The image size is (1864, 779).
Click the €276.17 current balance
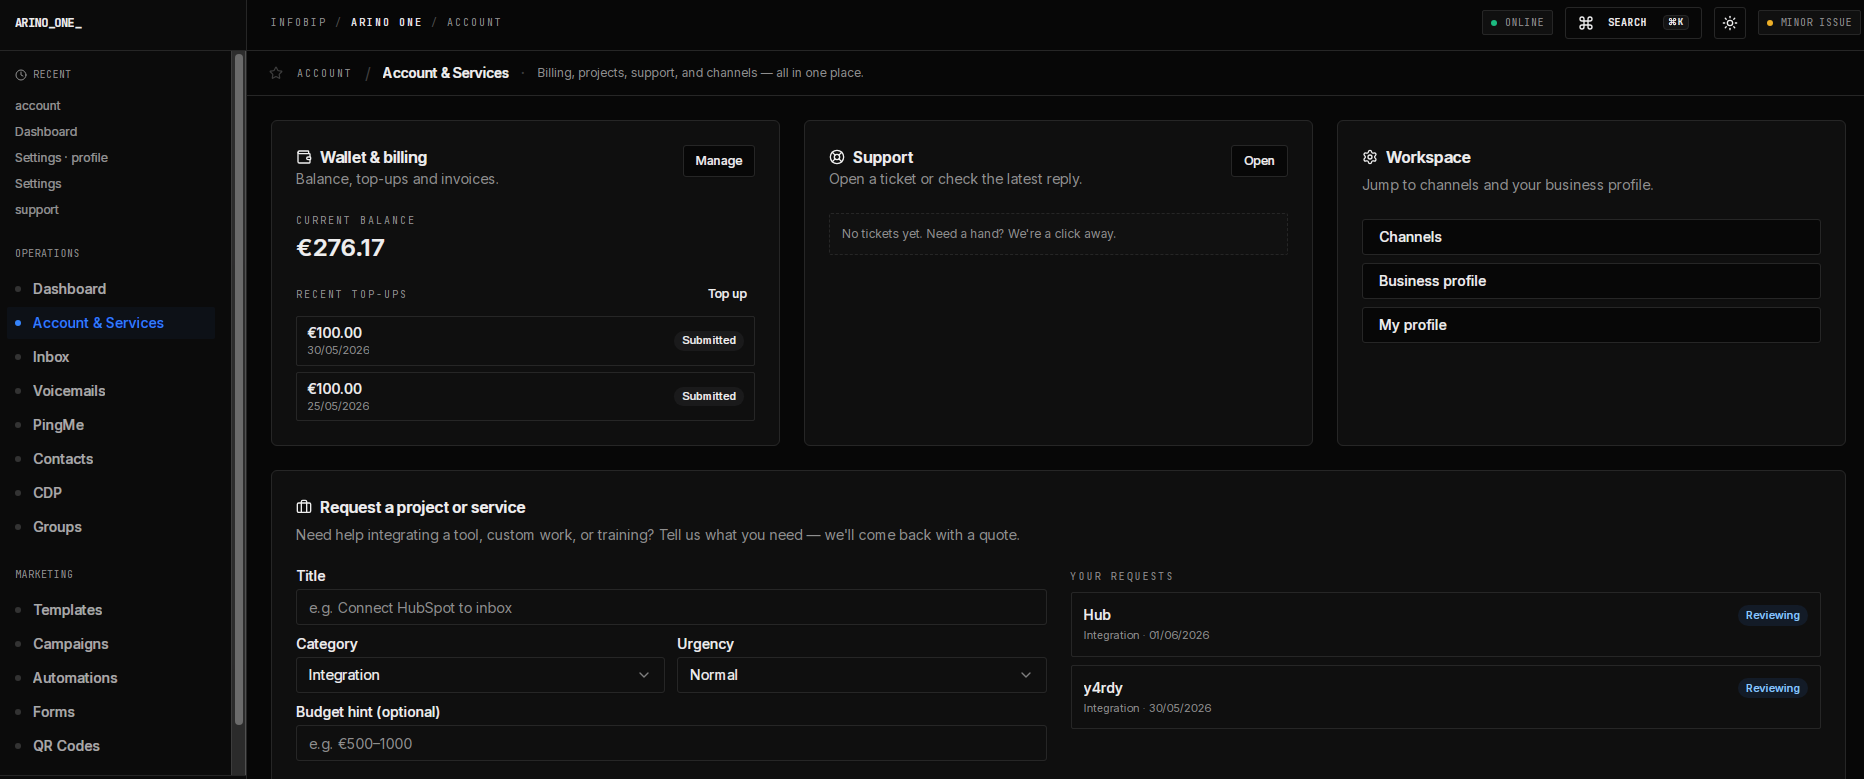340,248
